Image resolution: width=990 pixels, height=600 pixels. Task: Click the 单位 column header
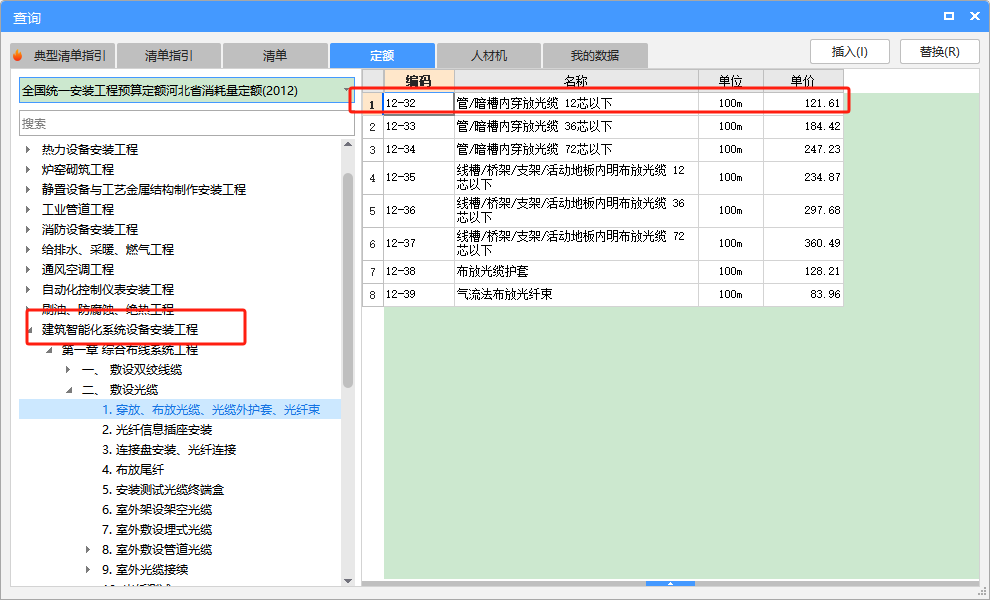tap(731, 81)
